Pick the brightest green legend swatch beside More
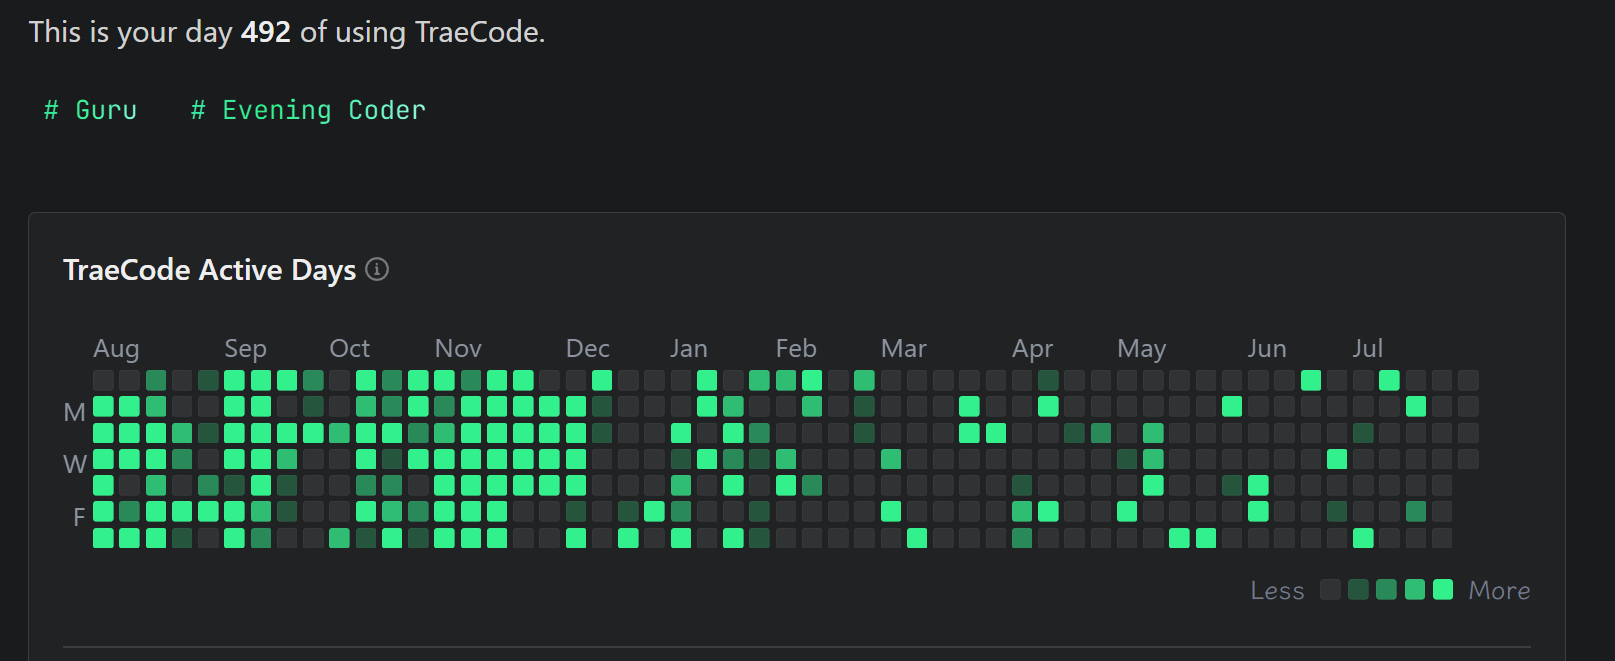Screen dimensions: 1615x661 [1443, 589]
